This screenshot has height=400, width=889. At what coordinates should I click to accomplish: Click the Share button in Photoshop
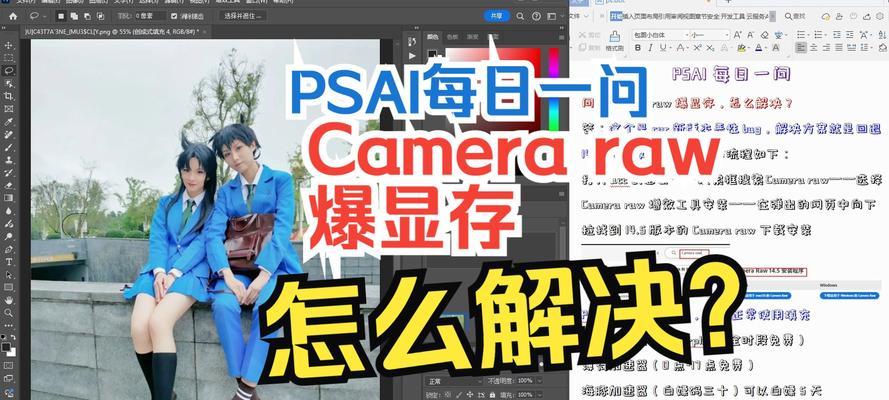(497, 16)
